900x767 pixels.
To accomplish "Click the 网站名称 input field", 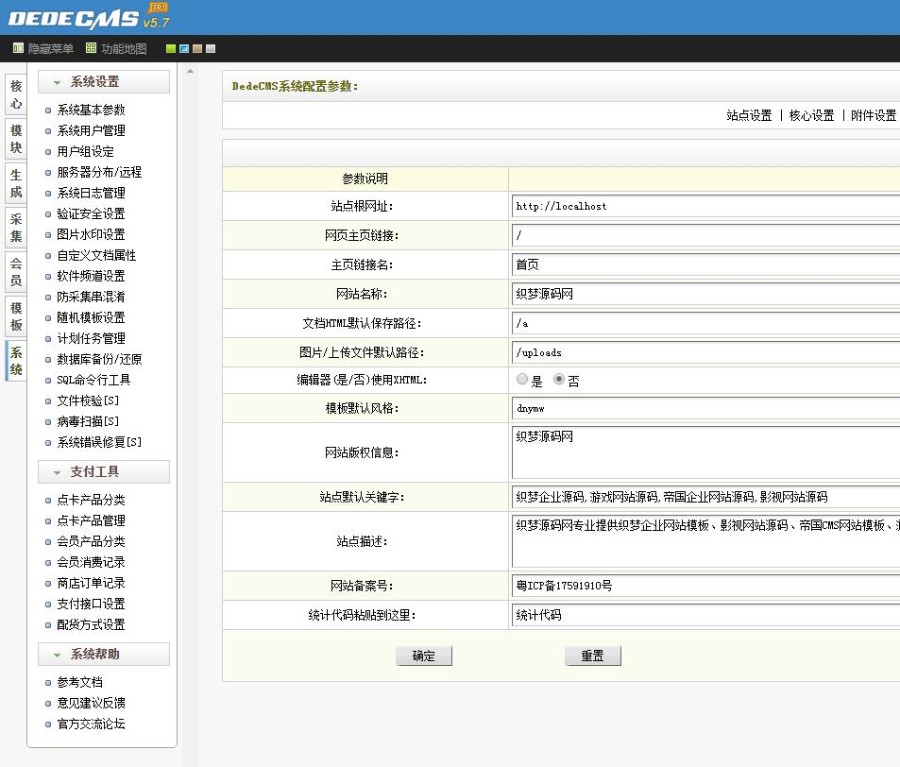I will point(705,294).
